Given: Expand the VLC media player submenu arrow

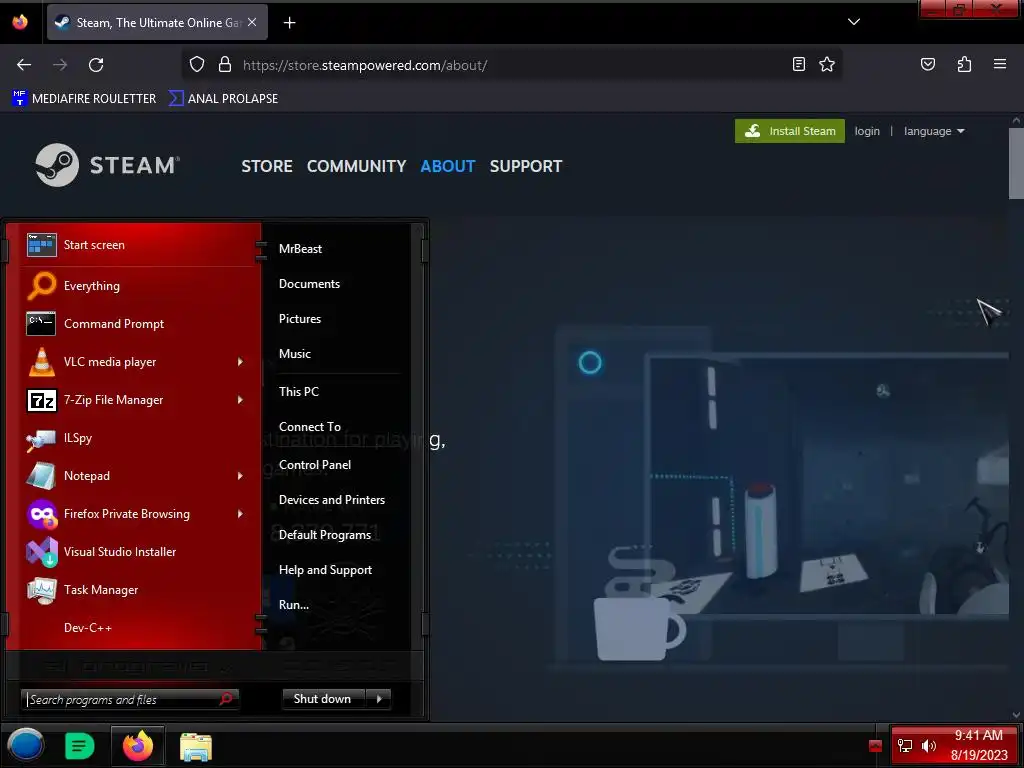Looking at the screenshot, I should pos(240,362).
